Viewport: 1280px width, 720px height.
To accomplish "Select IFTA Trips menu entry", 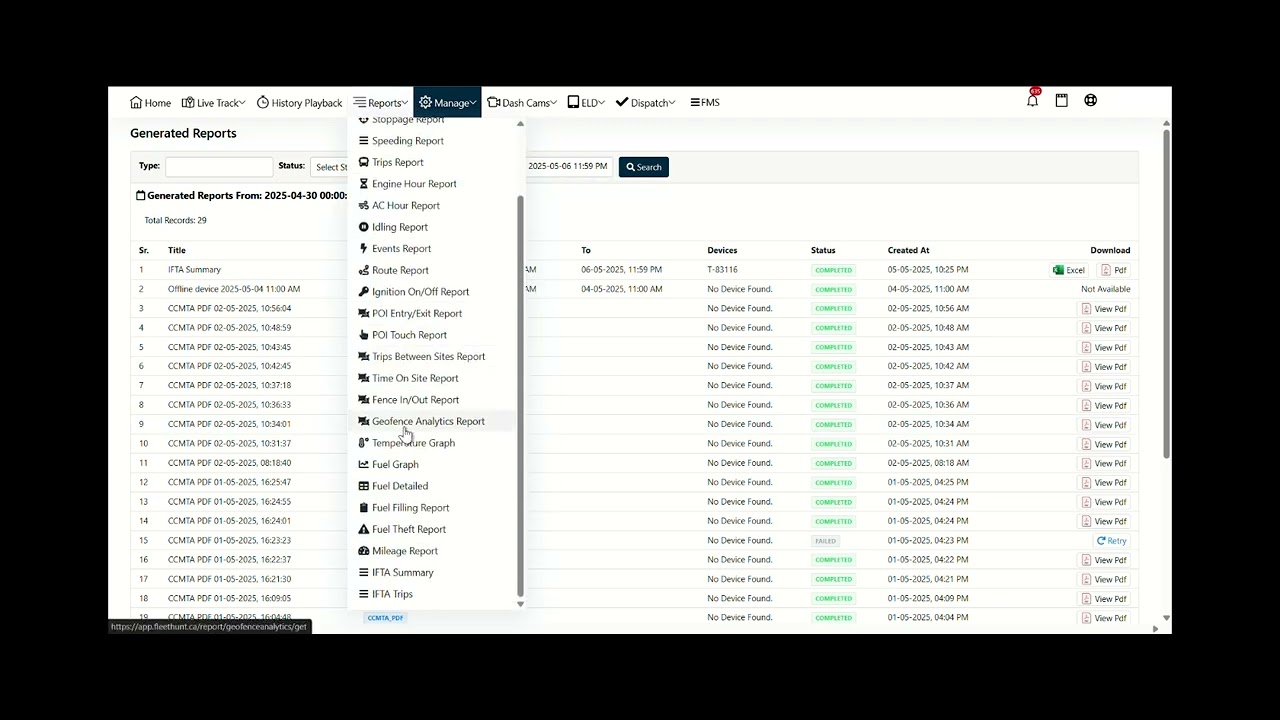I will 392,594.
